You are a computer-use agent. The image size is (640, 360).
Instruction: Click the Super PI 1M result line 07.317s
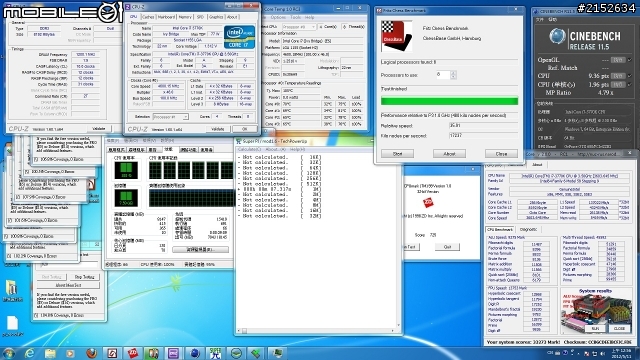point(281,189)
